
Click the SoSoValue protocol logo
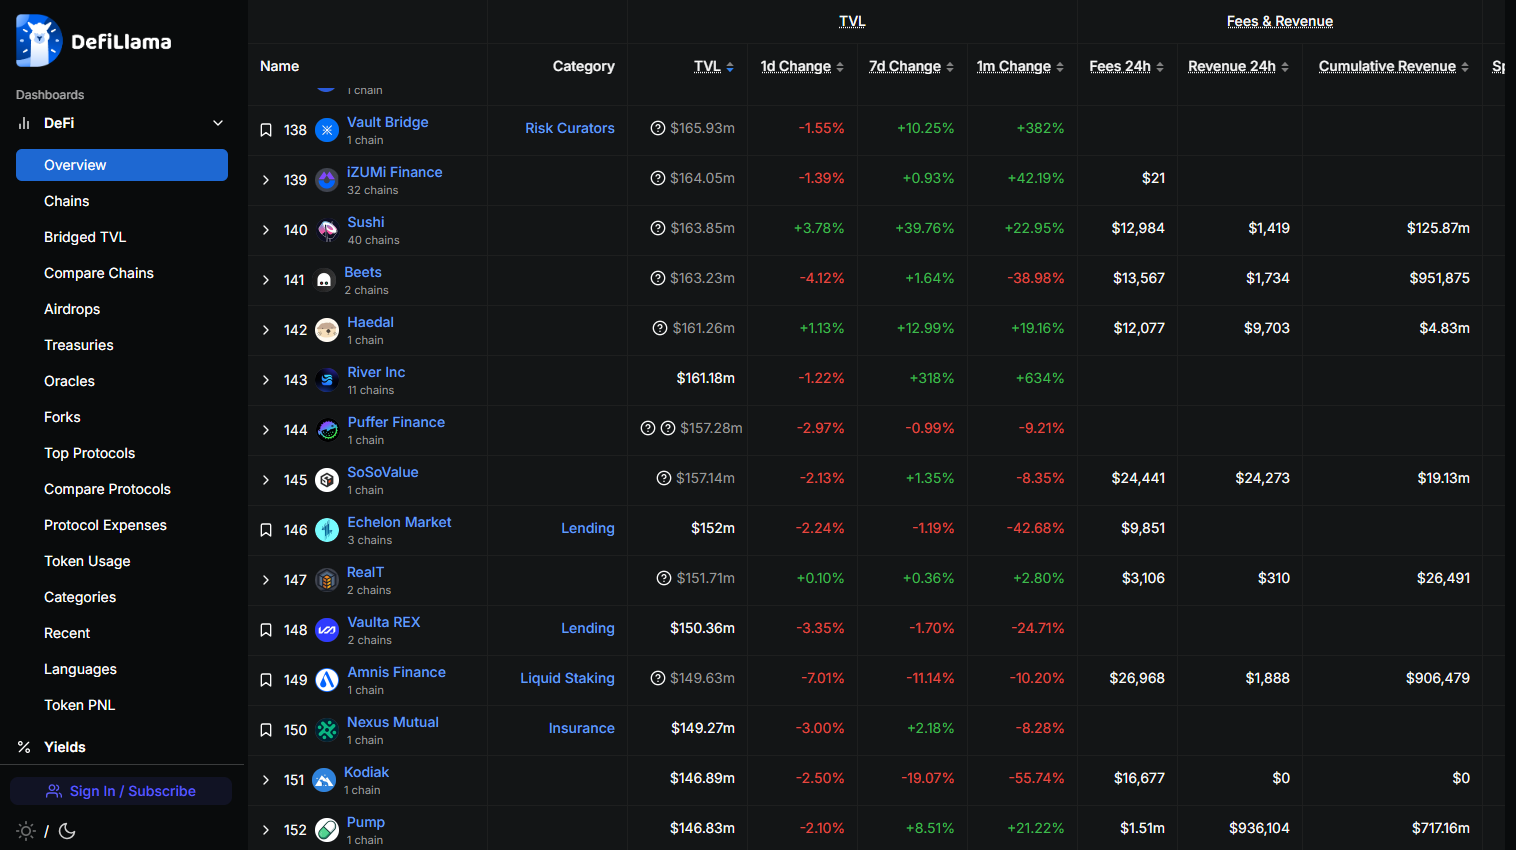point(327,480)
